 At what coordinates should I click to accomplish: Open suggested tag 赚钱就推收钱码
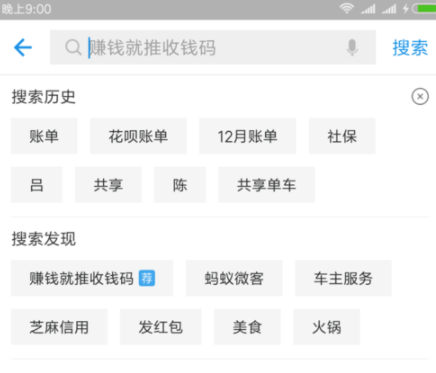tap(92, 278)
